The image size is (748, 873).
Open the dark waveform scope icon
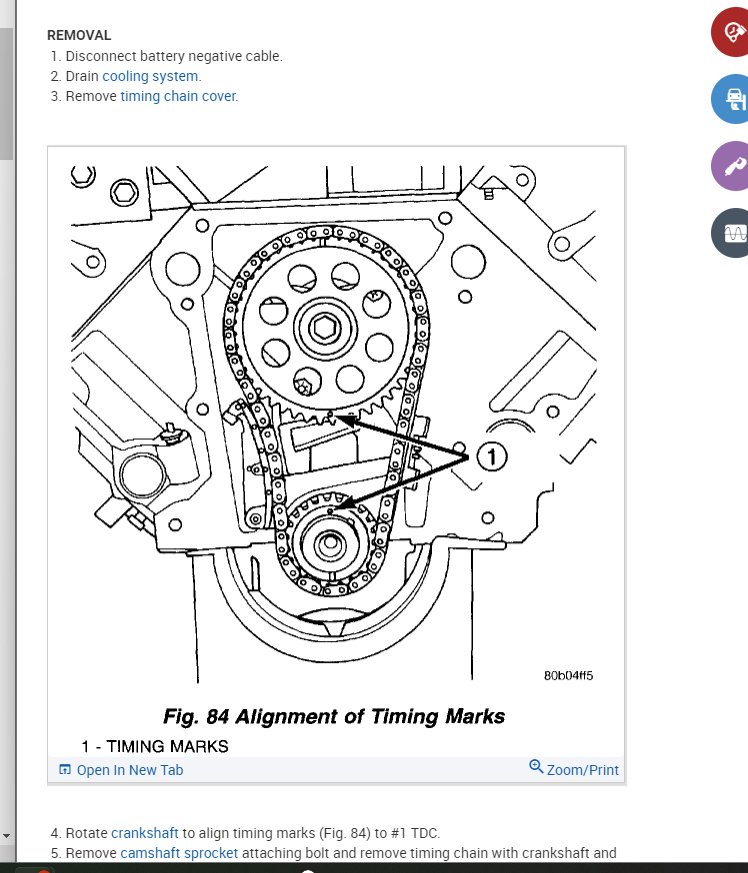[732, 233]
